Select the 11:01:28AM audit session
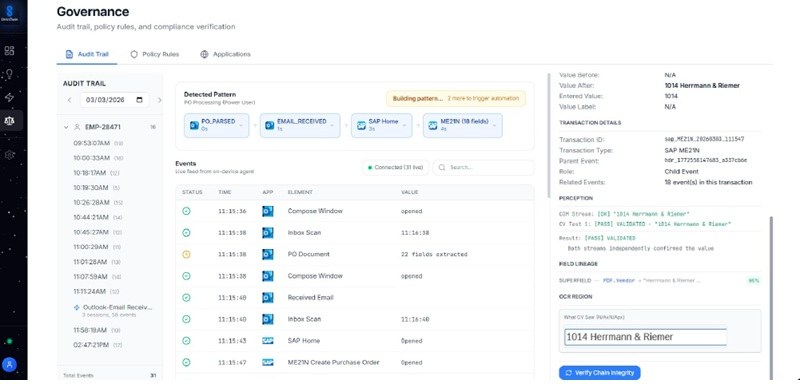This screenshot has width=800, height=384. [98, 262]
